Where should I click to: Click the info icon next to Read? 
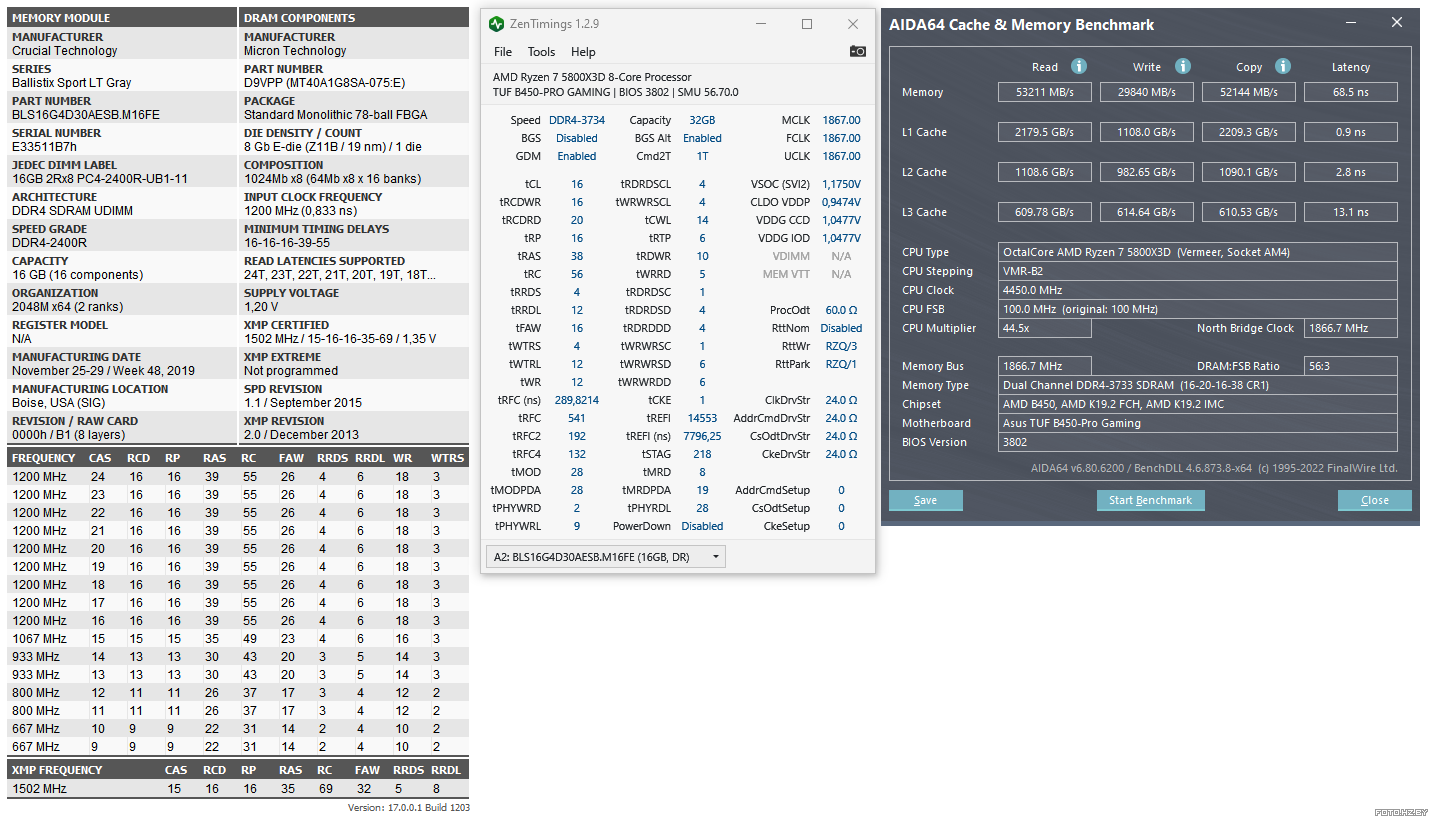1079,66
